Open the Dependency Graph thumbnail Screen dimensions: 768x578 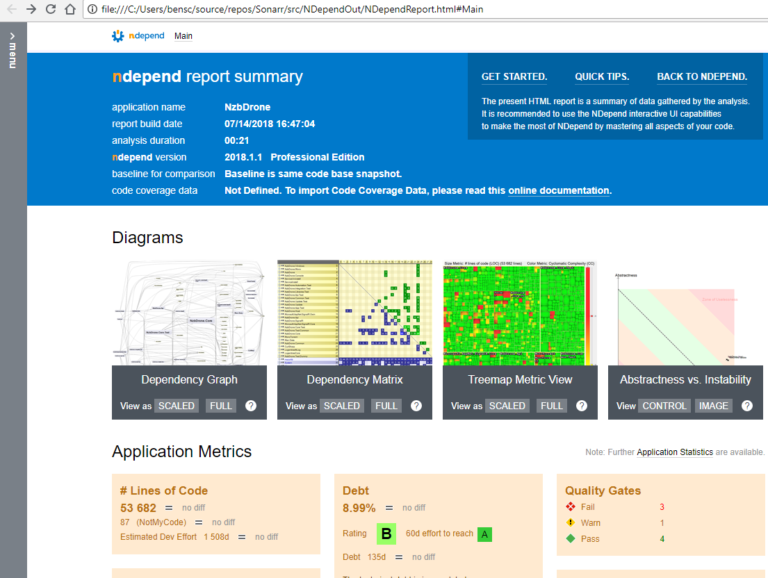pos(189,313)
